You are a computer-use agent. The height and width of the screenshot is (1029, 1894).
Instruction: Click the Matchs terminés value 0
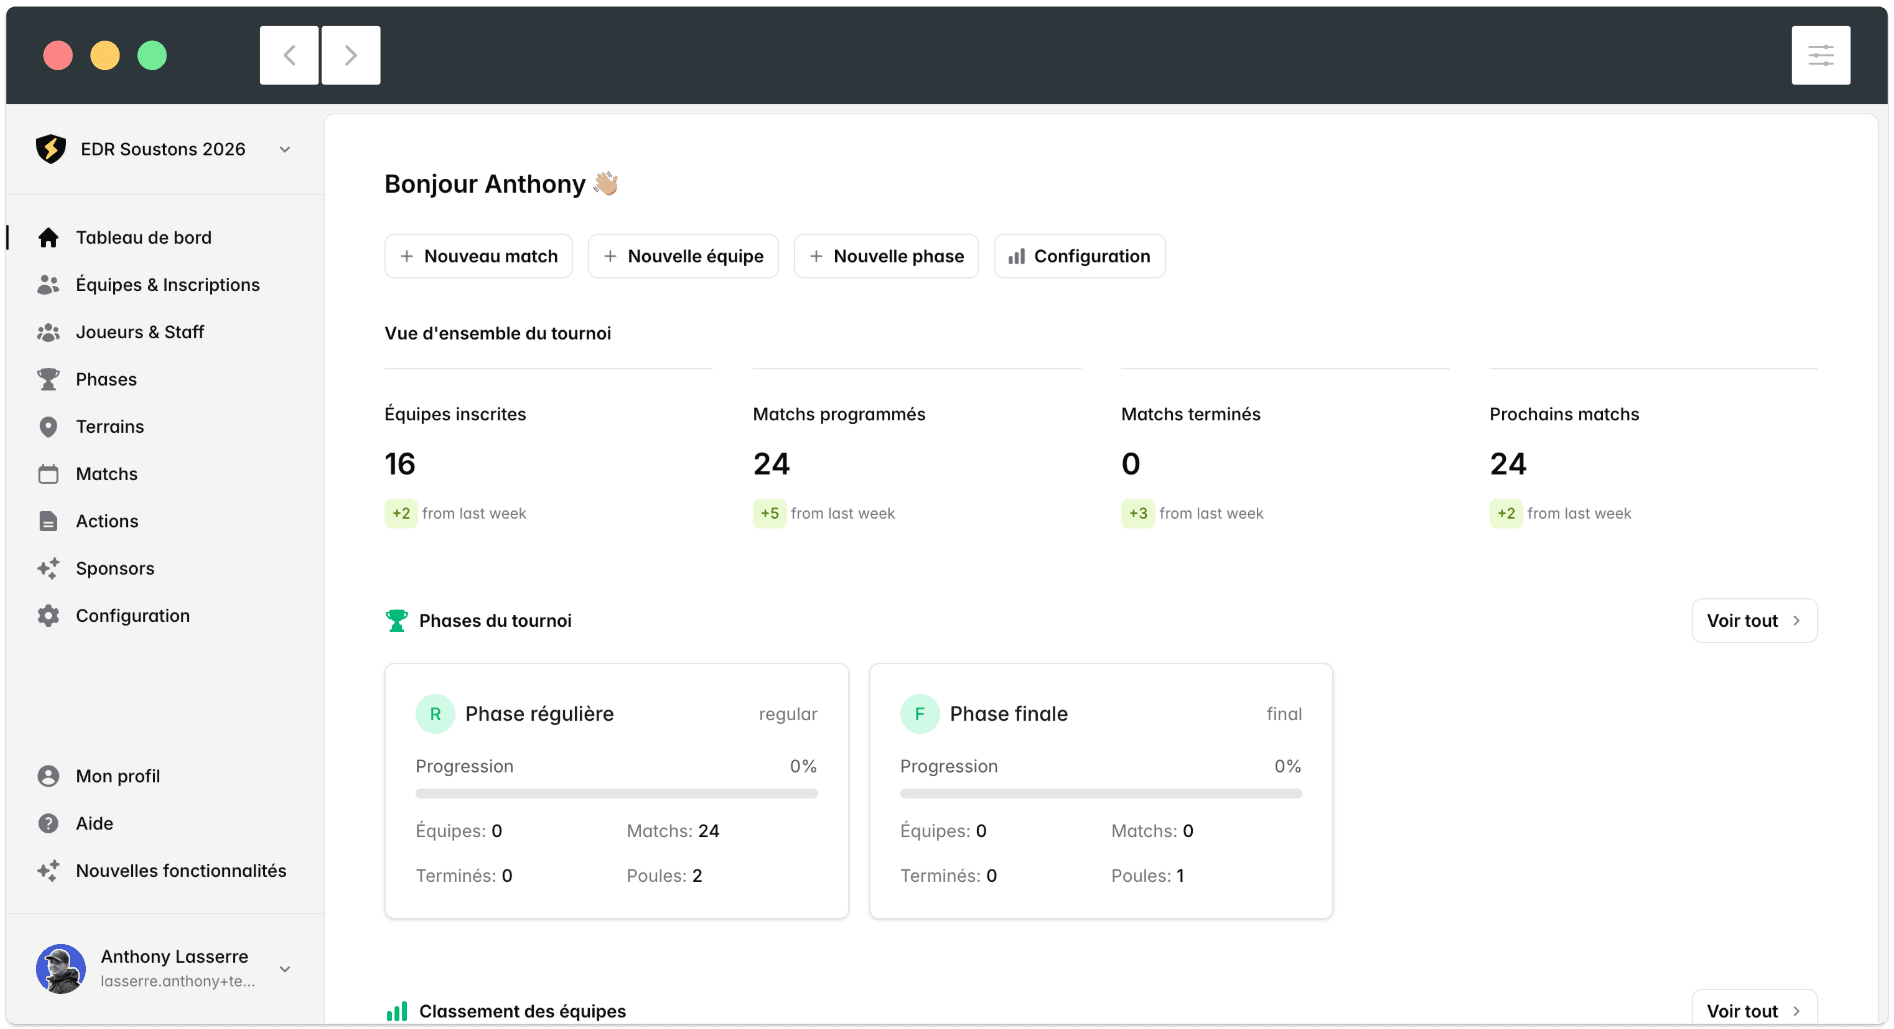click(1131, 464)
